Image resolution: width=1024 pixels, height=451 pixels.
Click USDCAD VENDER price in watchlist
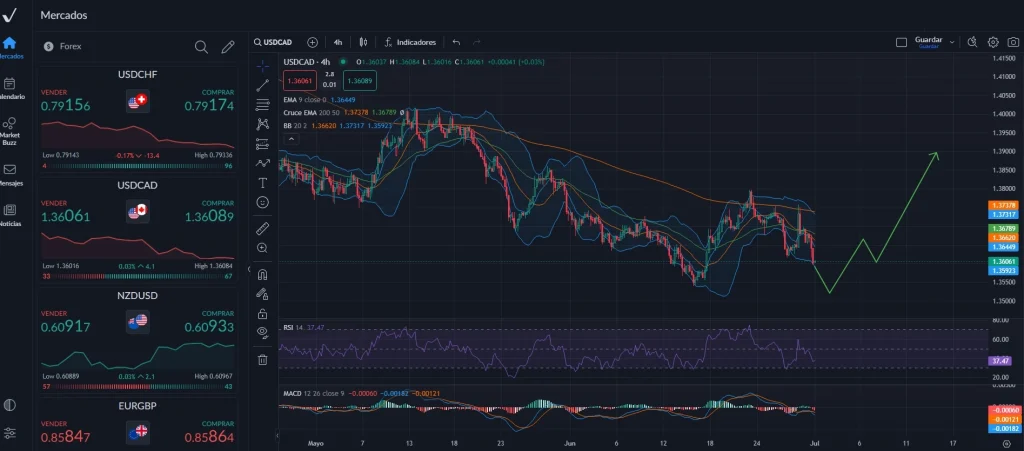tap(65, 216)
